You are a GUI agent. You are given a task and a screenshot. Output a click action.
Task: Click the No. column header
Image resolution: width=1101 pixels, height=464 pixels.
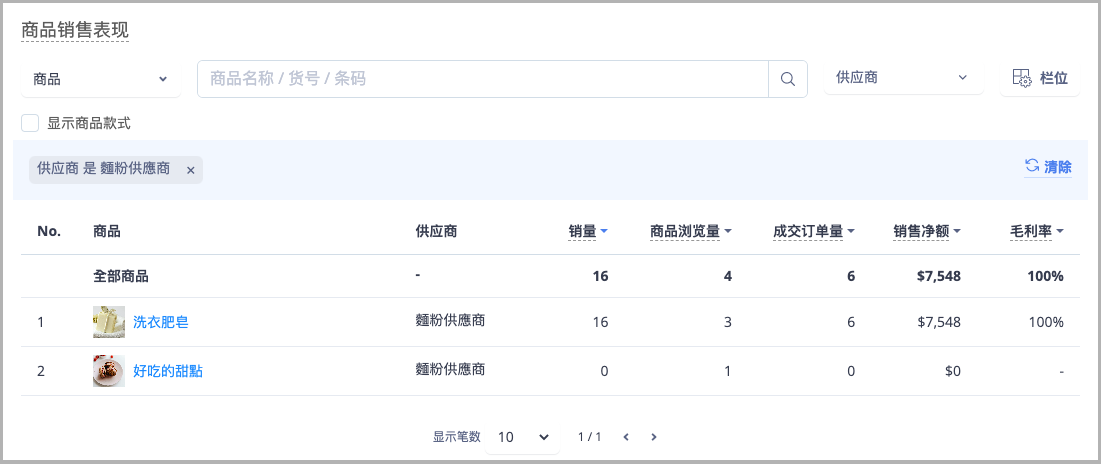tap(49, 231)
